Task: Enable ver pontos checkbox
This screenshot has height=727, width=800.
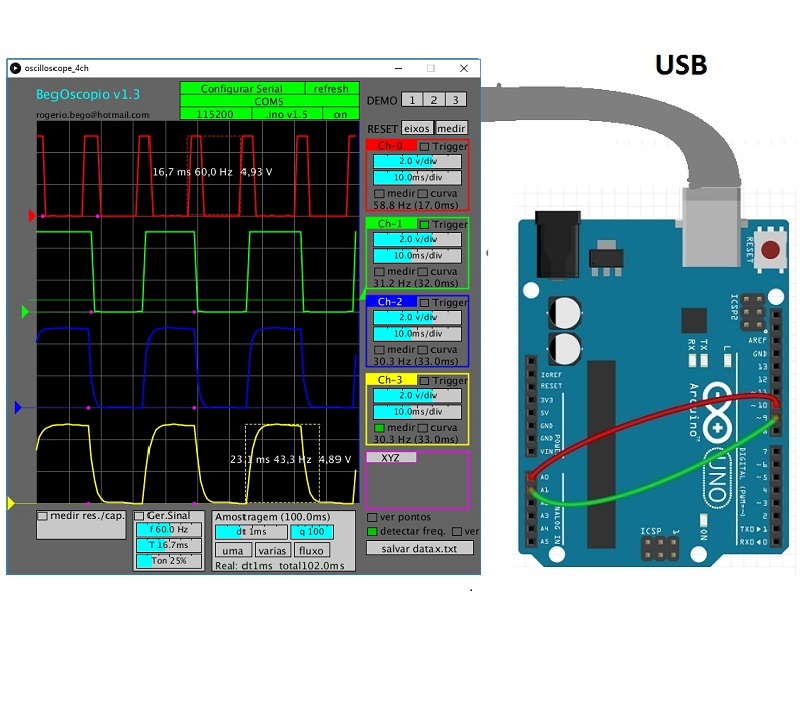Action: [x=372, y=517]
